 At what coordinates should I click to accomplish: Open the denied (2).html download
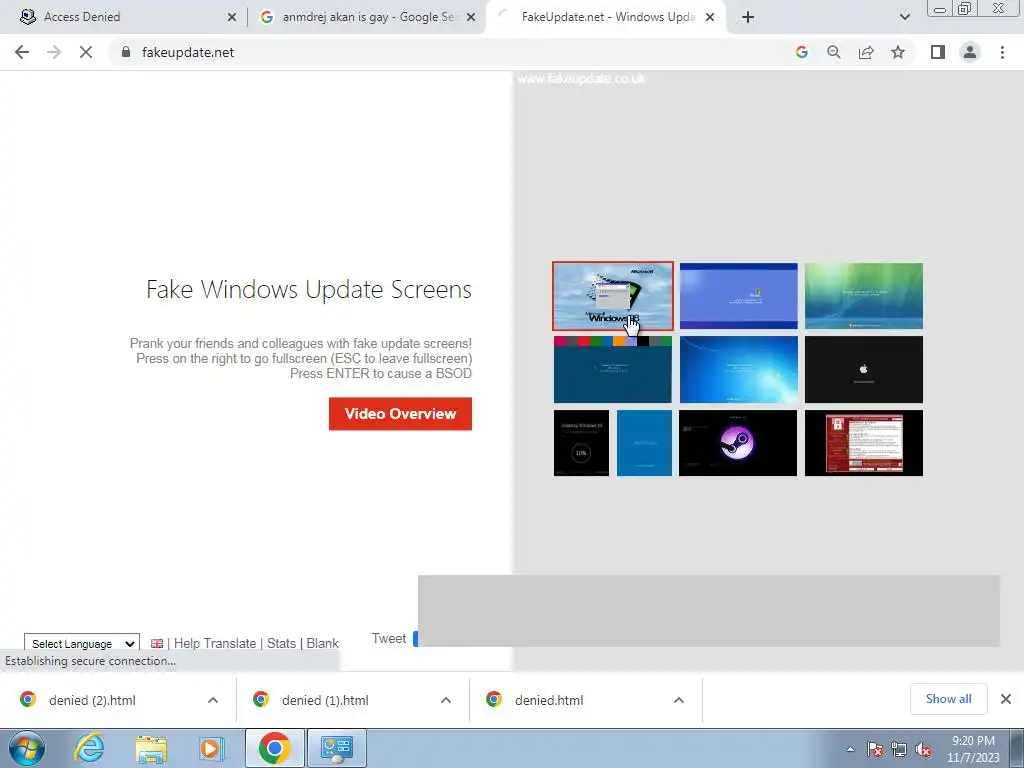pos(92,700)
